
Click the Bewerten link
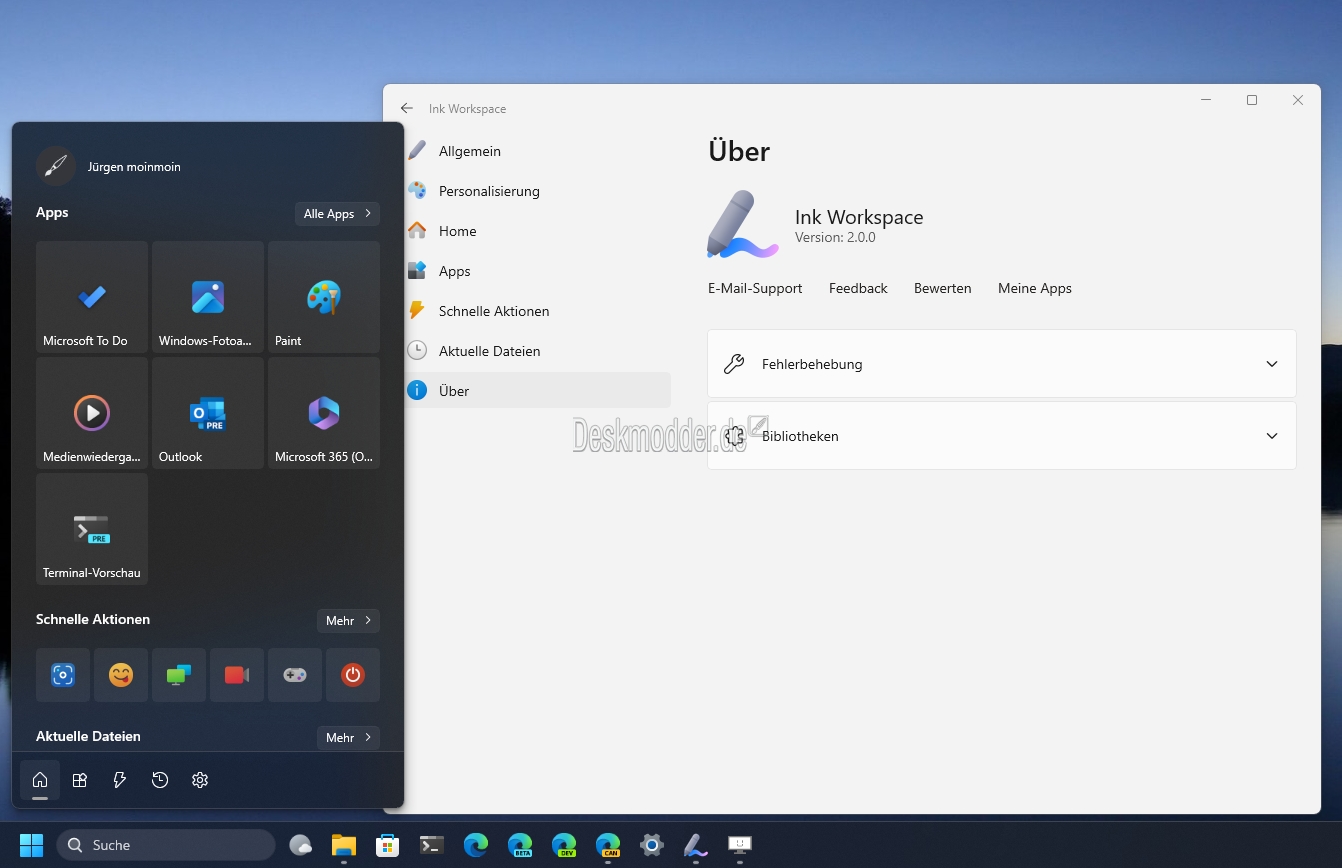pos(943,288)
